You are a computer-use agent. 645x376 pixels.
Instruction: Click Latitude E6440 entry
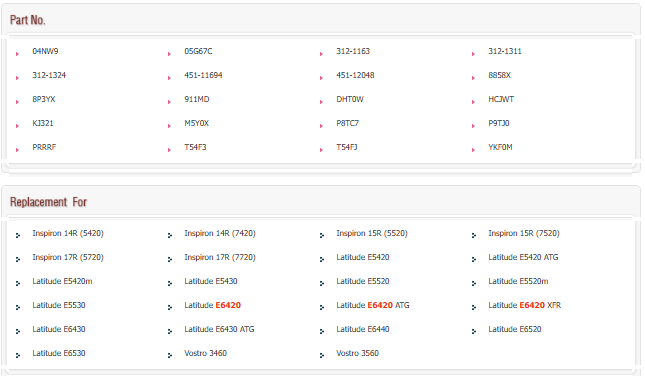click(x=363, y=329)
